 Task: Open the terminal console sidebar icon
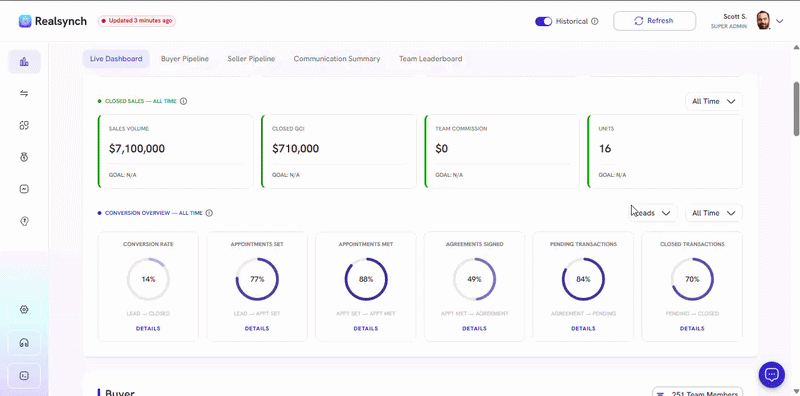pyautogui.click(x=24, y=376)
